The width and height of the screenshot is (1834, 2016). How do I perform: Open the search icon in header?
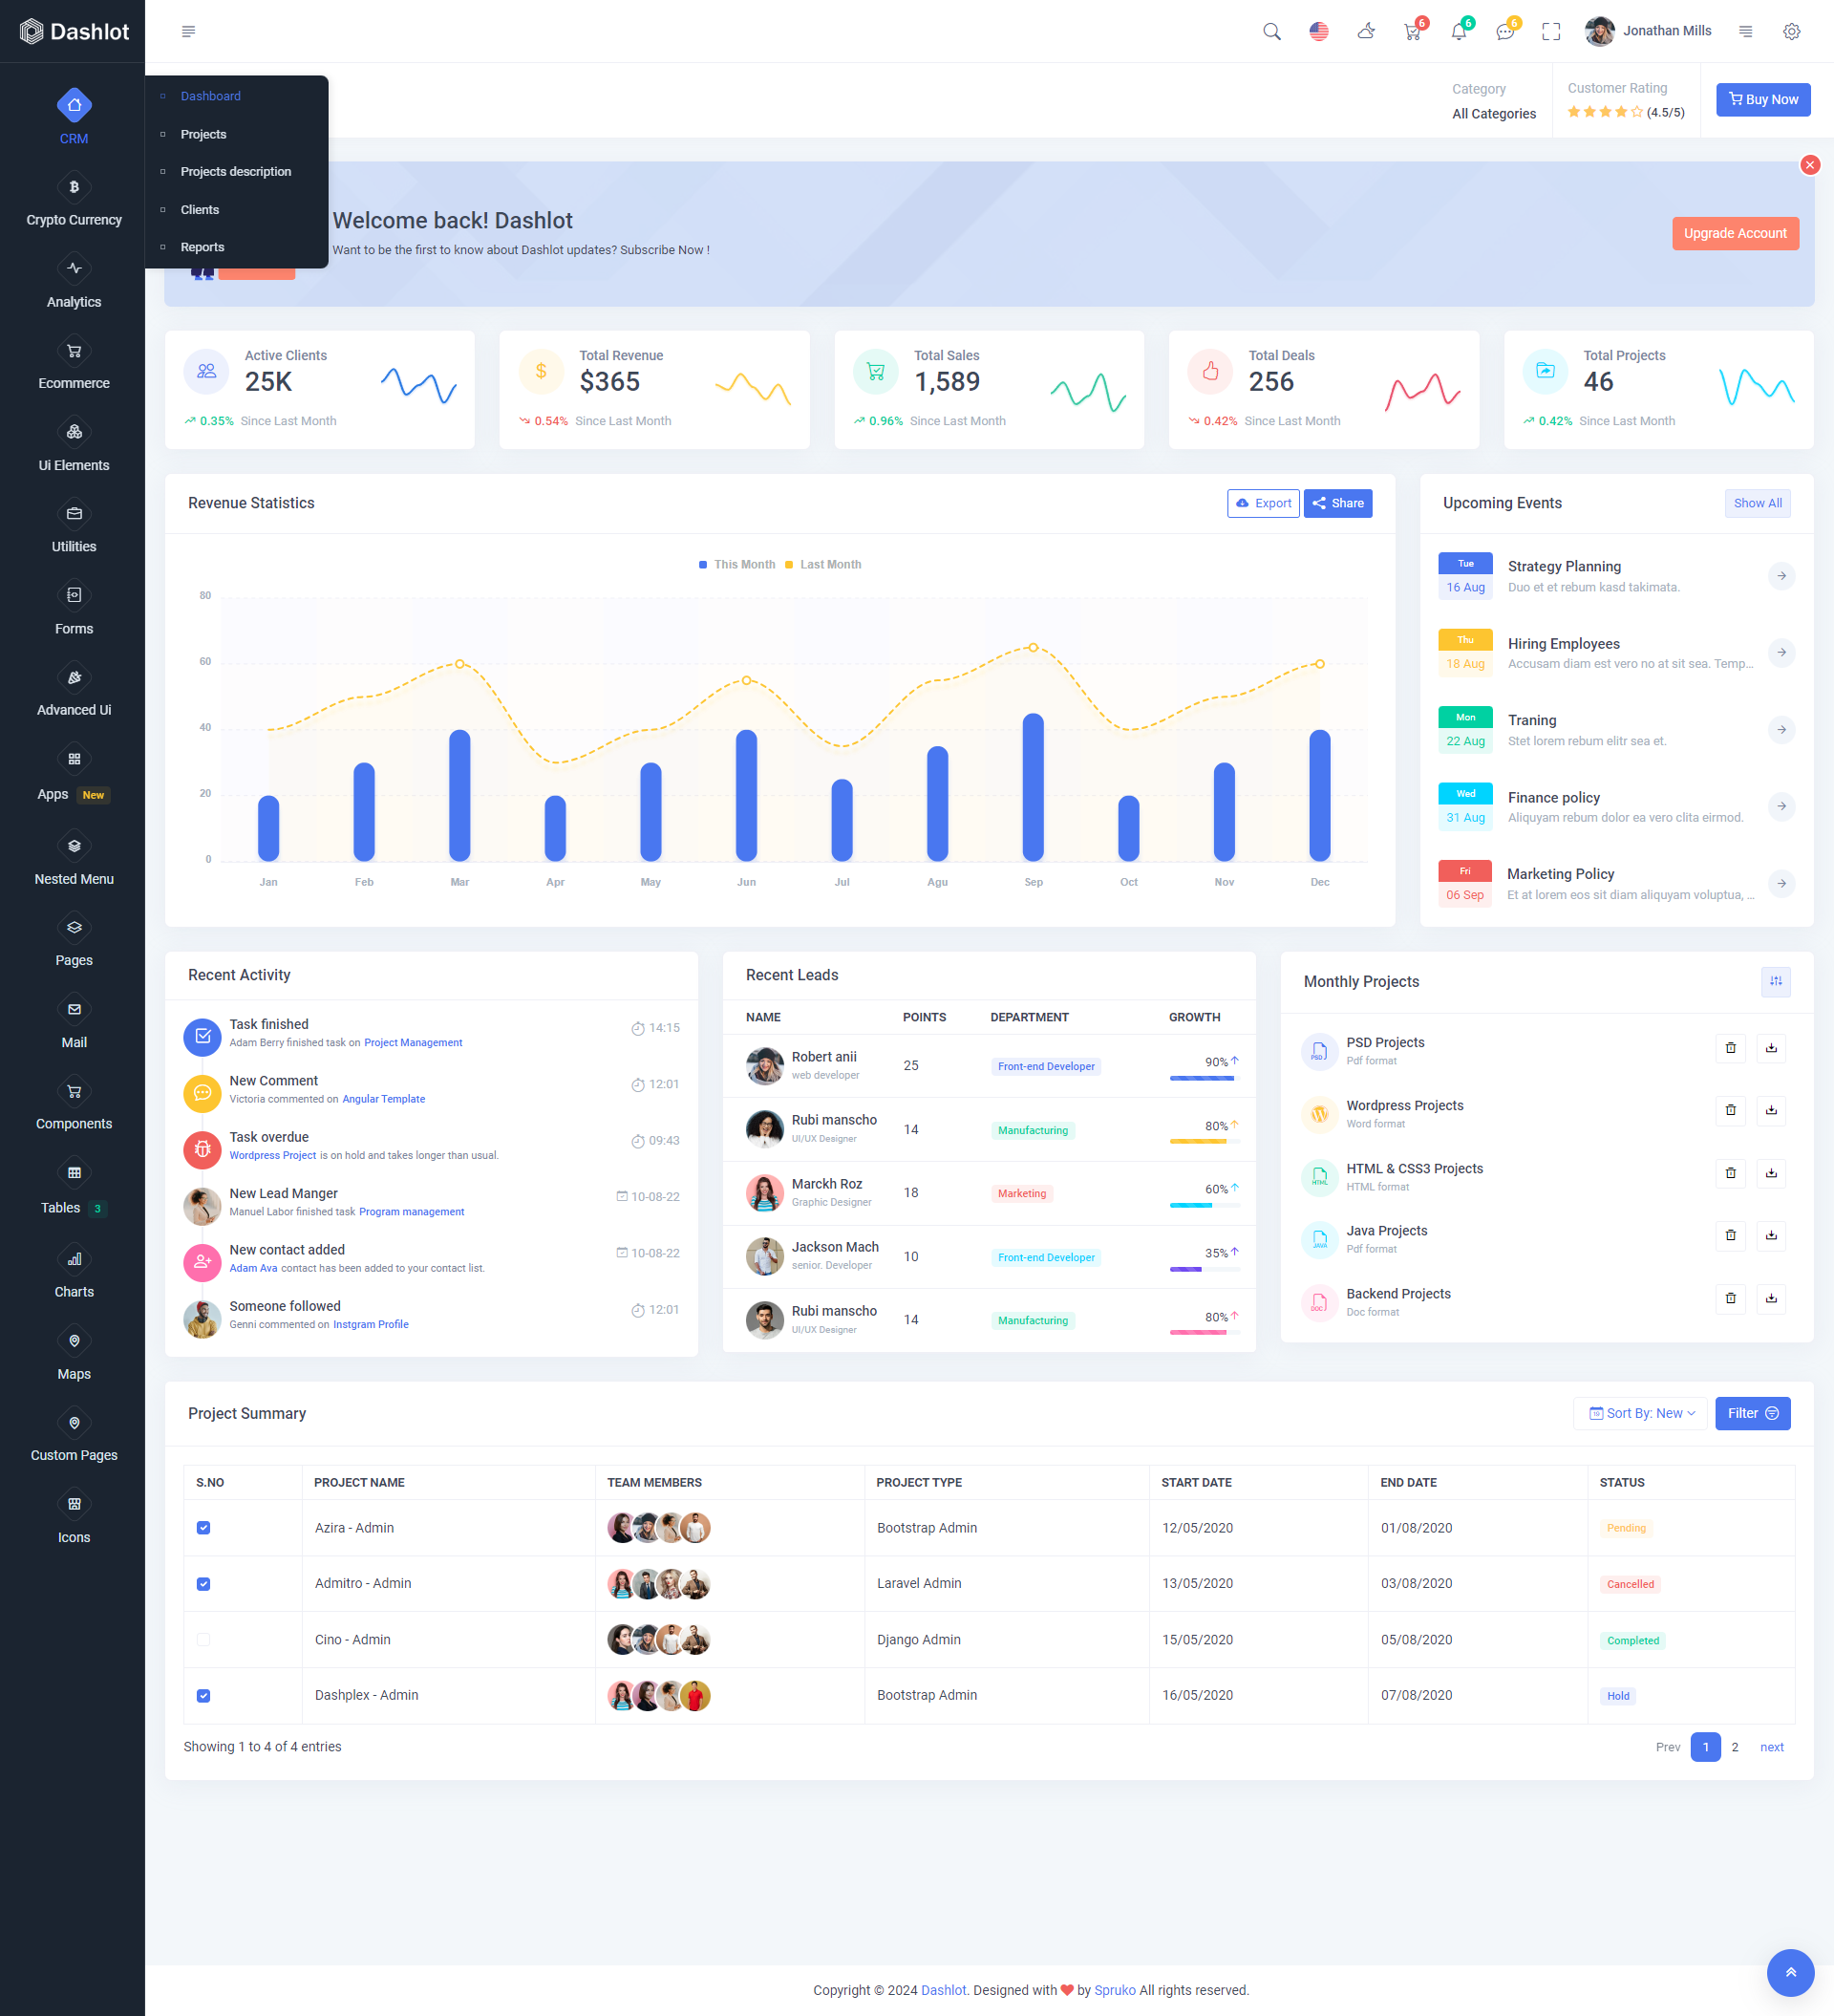pos(1271,31)
